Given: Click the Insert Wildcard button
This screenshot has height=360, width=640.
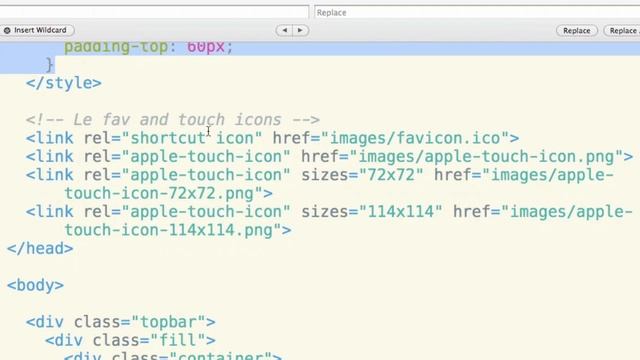Looking at the screenshot, I should point(36,30).
